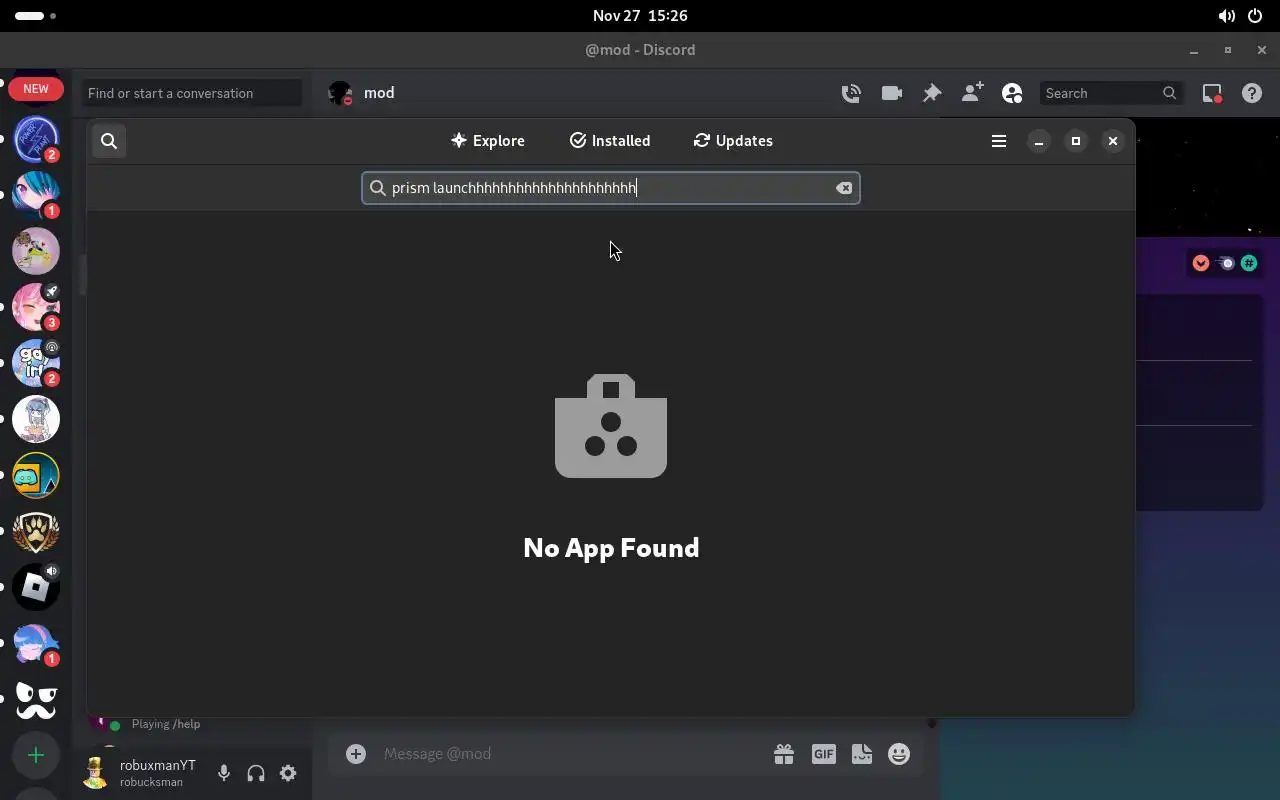This screenshot has height=800, width=1280.
Task: Focus the app store search field
Action: pyautogui.click(x=610, y=188)
